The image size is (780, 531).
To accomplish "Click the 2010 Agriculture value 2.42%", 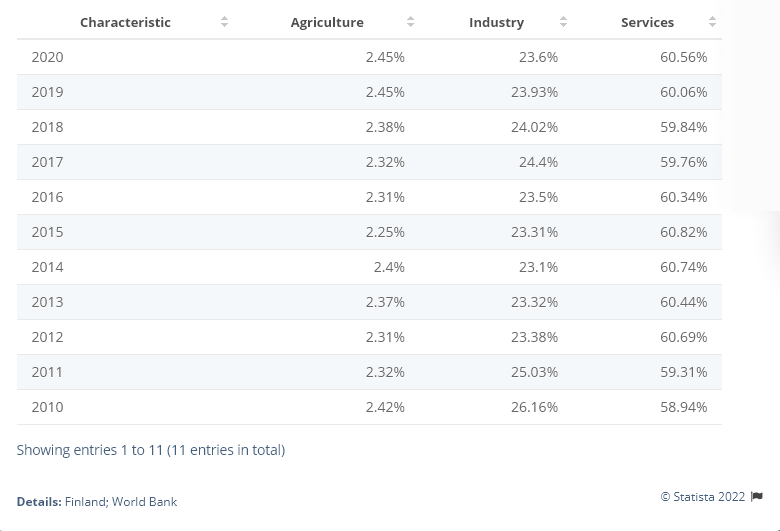I will pos(385,407).
